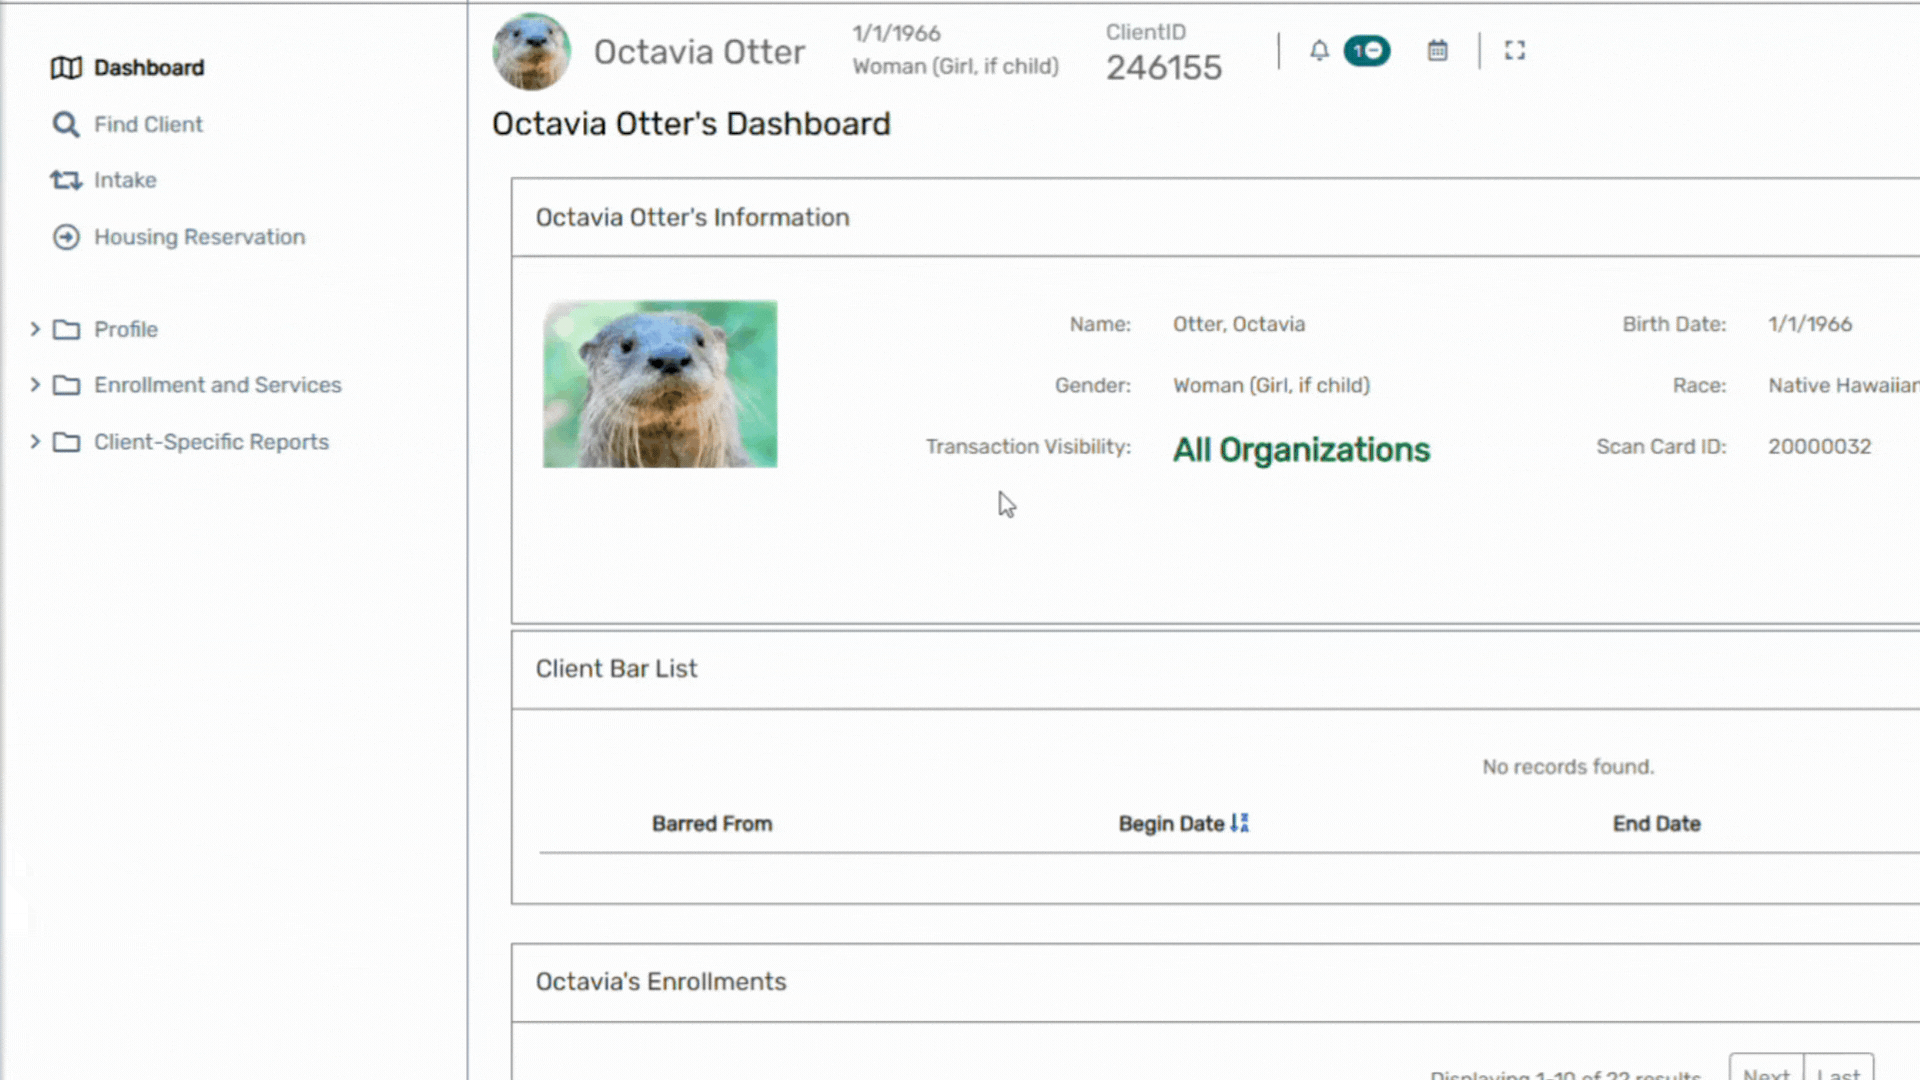Click the large otter profile photo
The height and width of the screenshot is (1080, 1920).
click(x=660, y=384)
